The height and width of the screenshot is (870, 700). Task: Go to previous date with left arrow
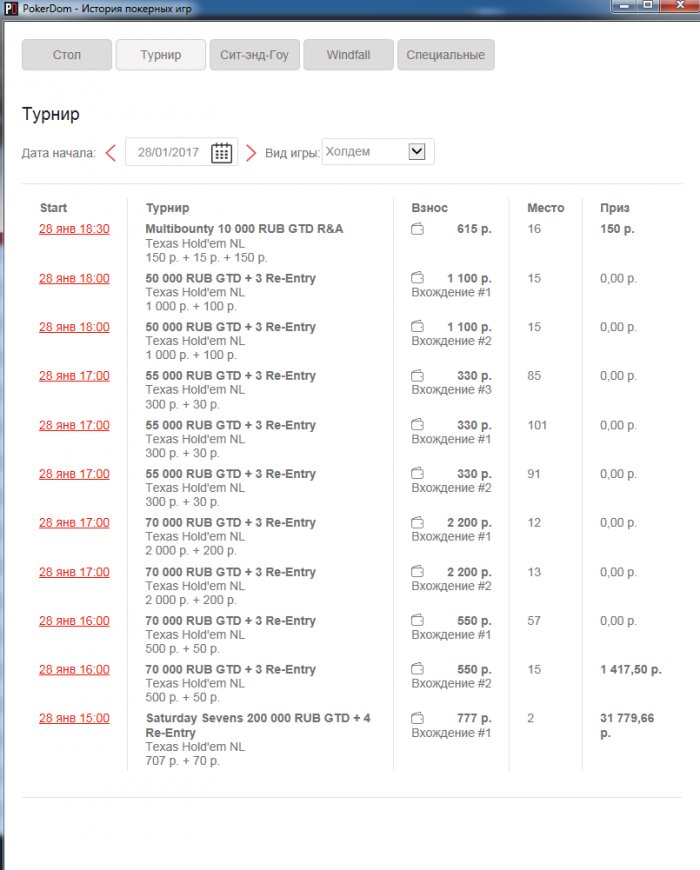click(x=110, y=153)
